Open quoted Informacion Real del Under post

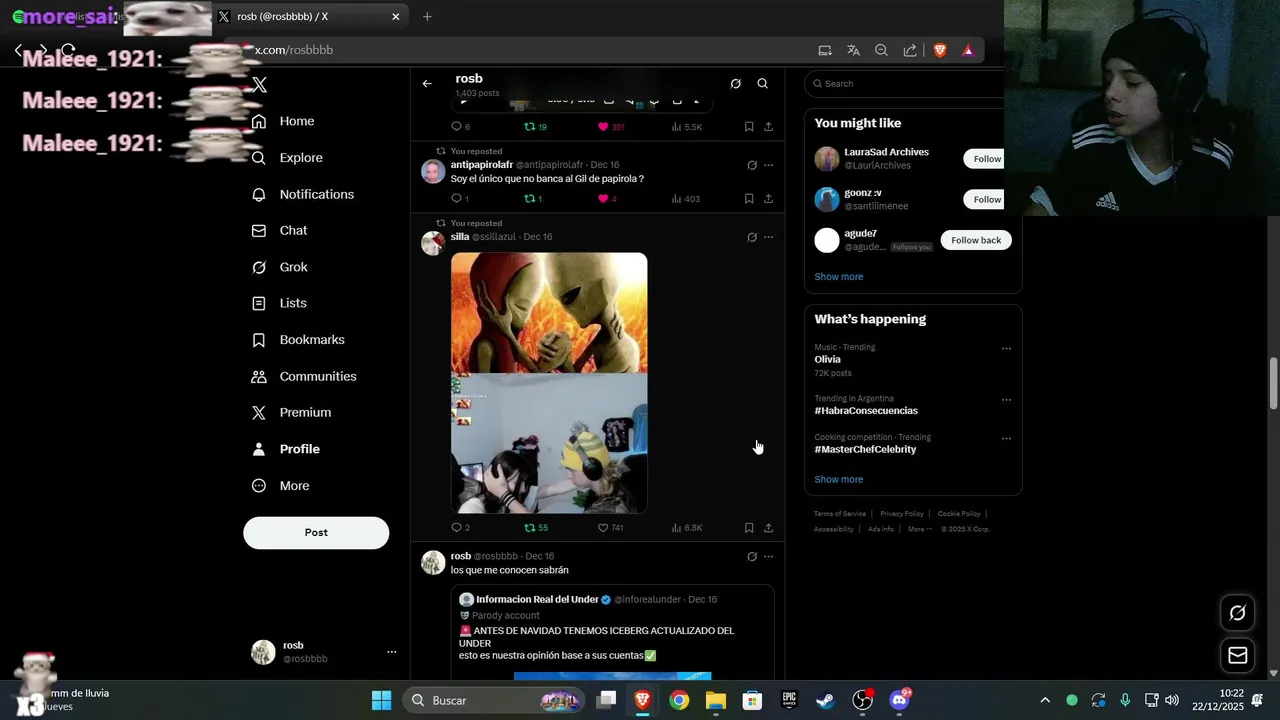coord(612,632)
